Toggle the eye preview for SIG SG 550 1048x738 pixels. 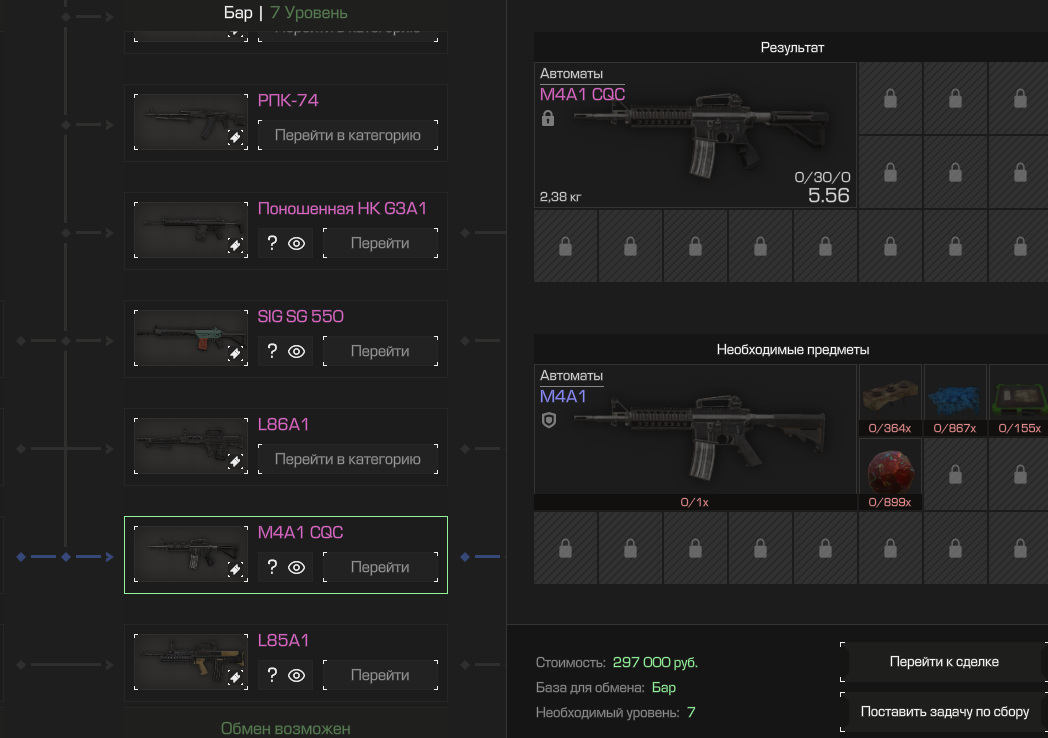297,352
